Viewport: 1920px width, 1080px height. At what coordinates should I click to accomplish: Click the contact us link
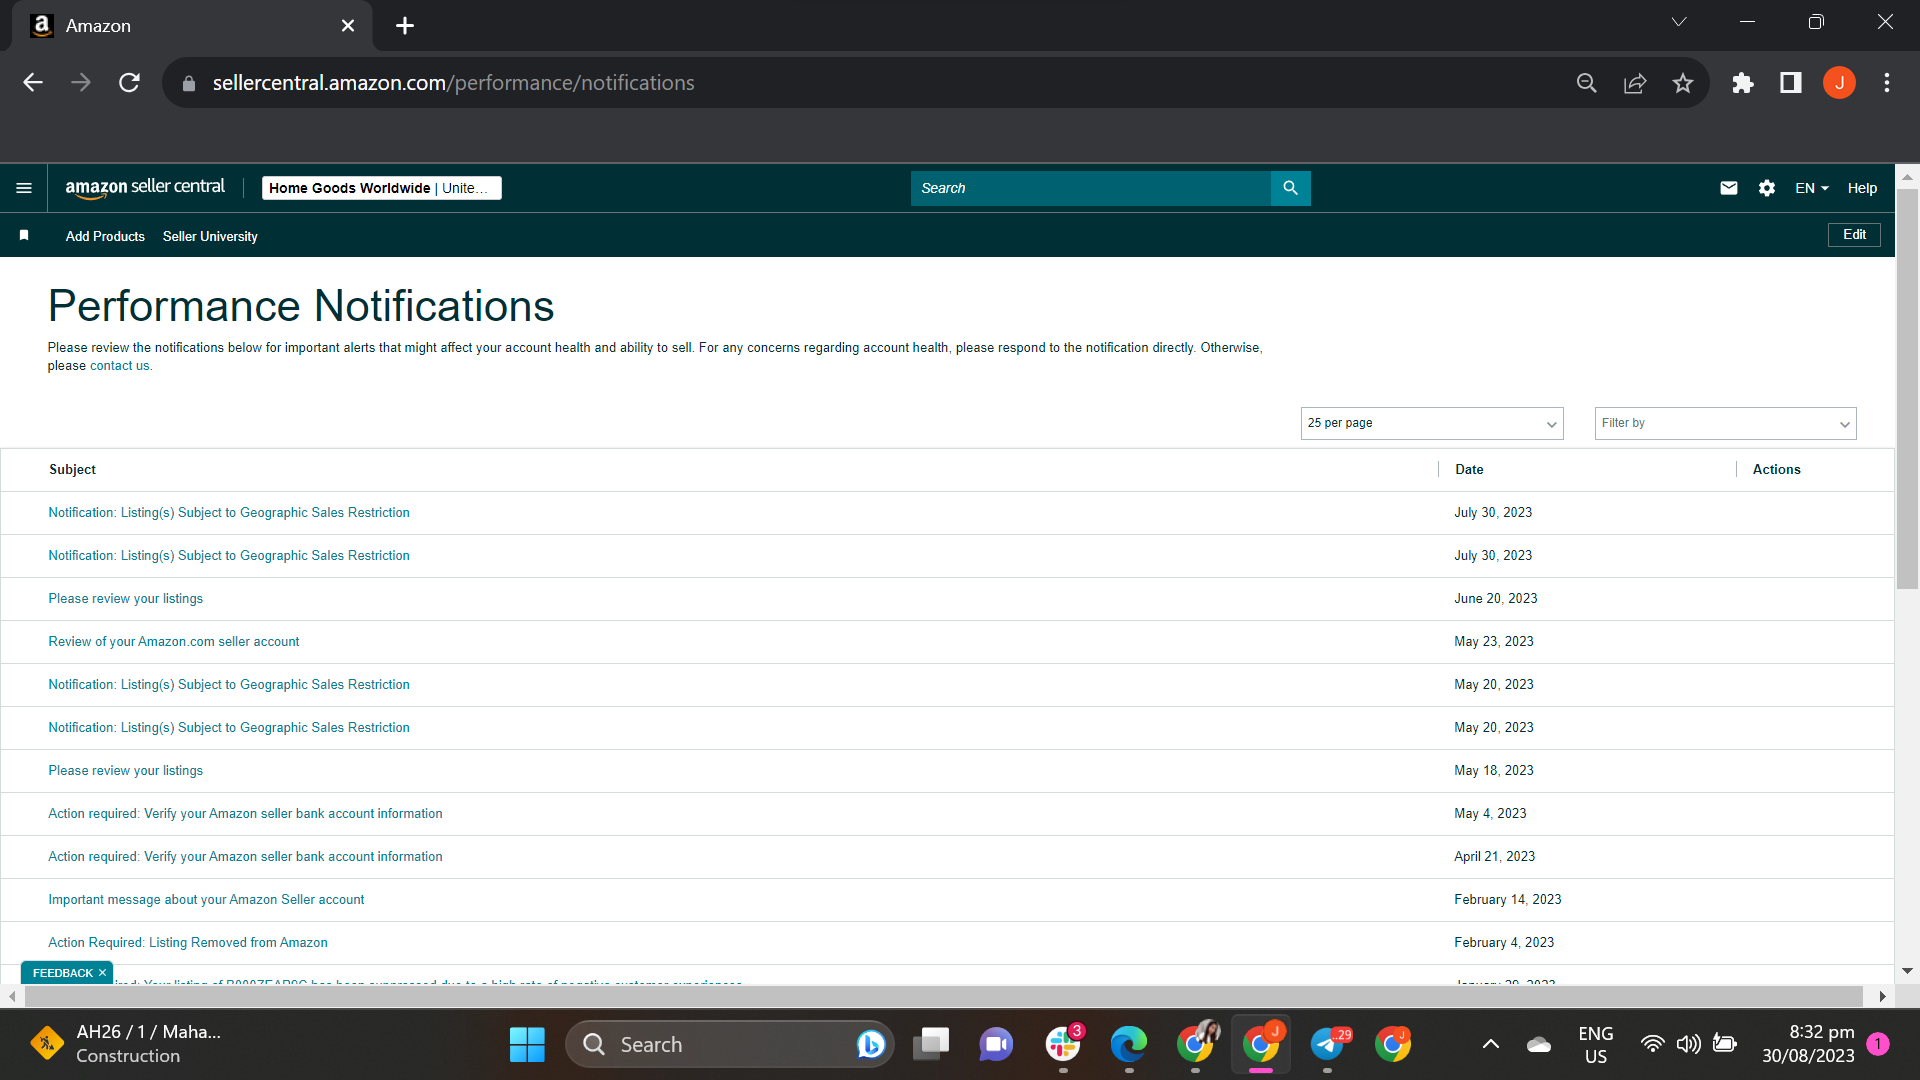(x=120, y=366)
